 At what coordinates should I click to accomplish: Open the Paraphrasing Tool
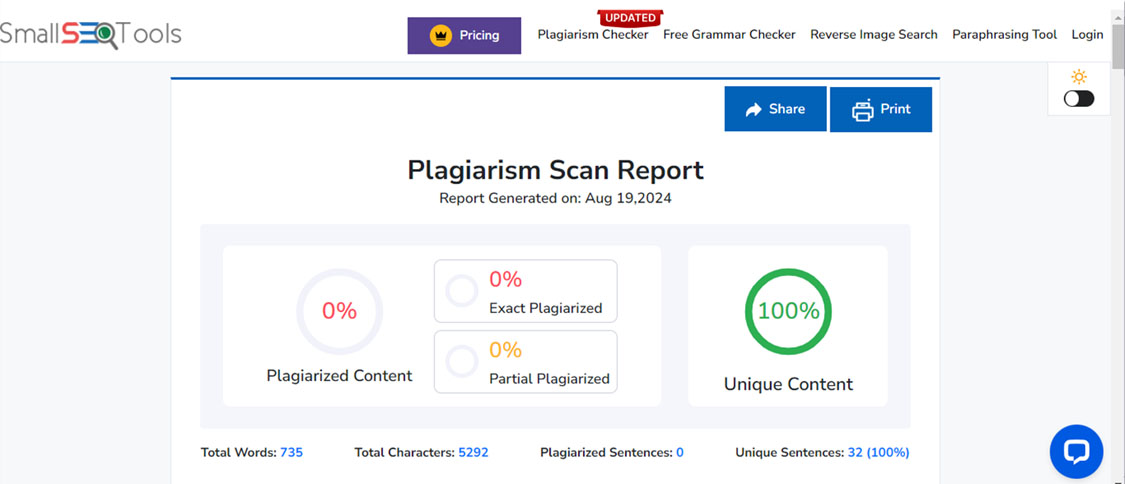[1004, 35]
